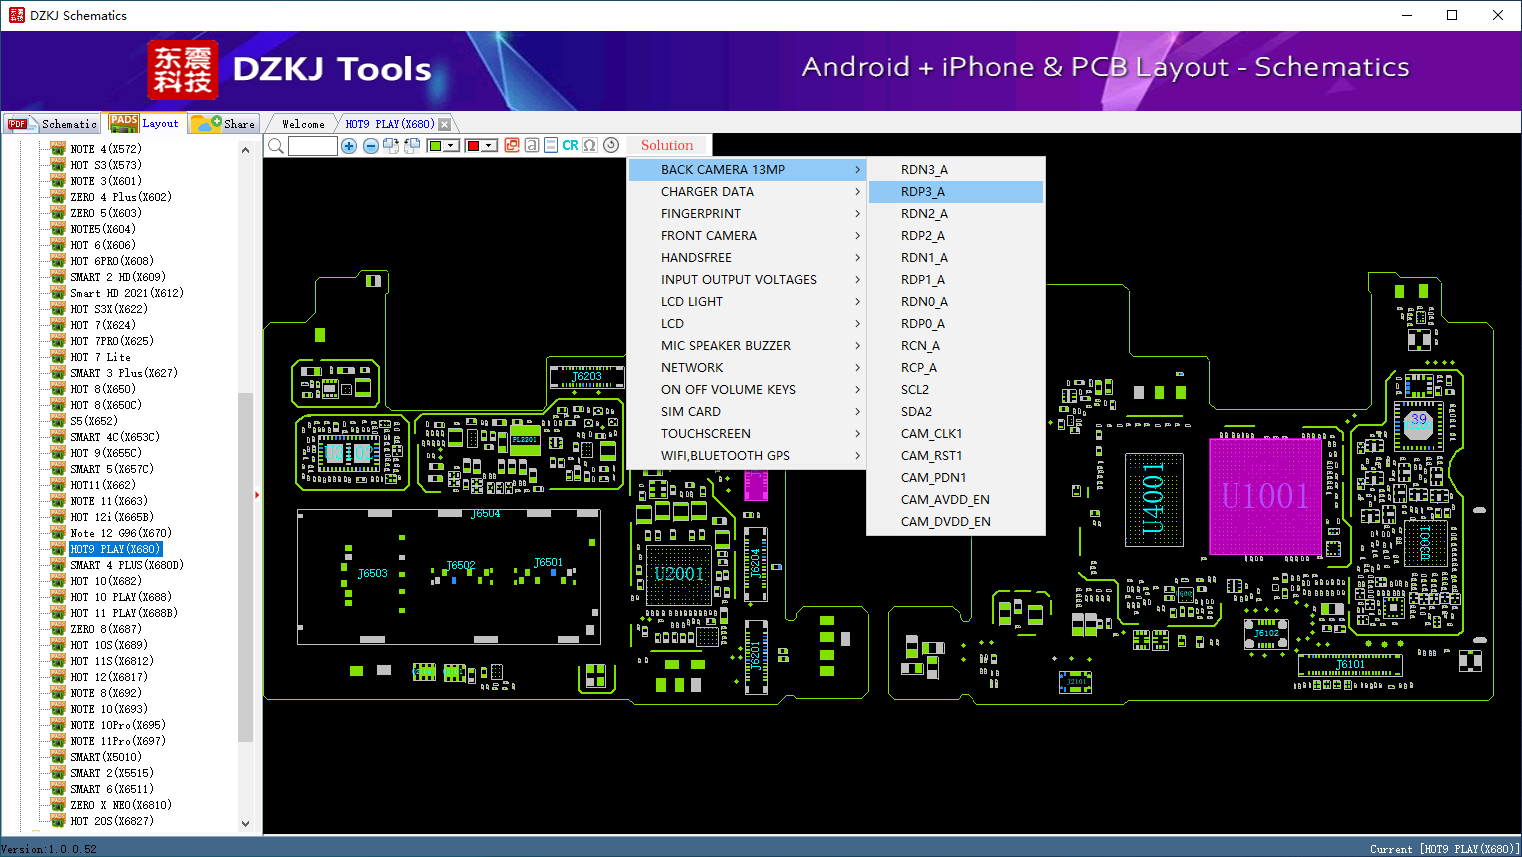Viewport: 1522px width, 857px height.
Task: Select SCL2 in the camera submenu
Action: click(956, 390)
